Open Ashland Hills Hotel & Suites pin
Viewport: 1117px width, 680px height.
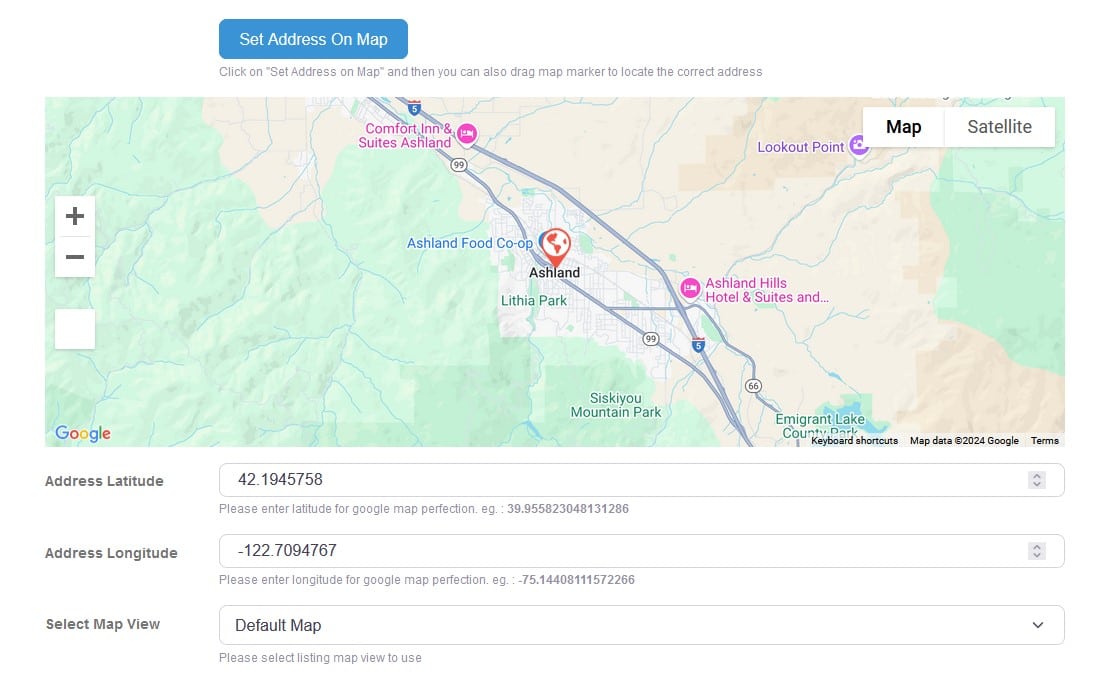click(690, 288)
